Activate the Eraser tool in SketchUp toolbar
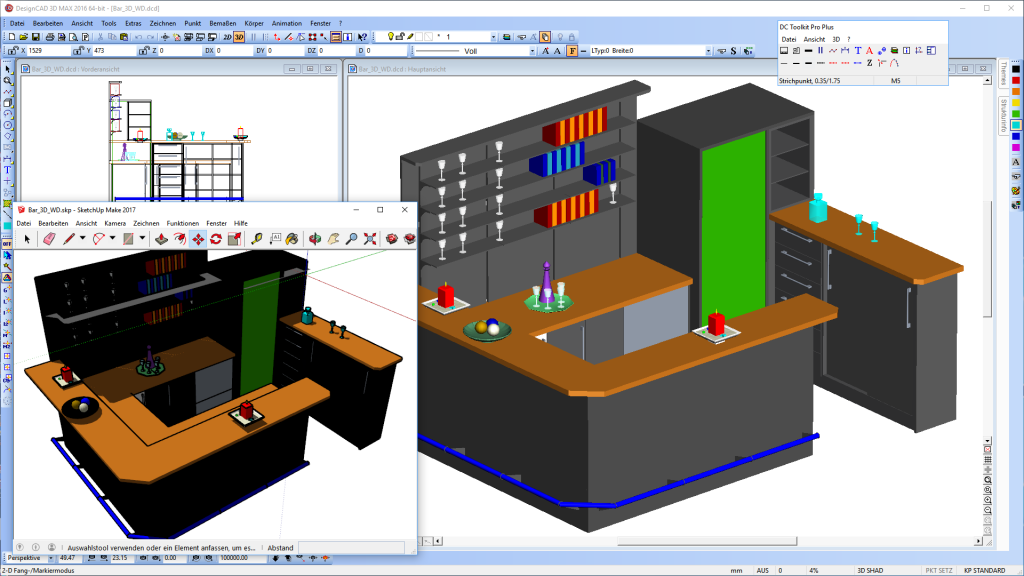This screenshot has width=1024, height=576. click(x=49, y=239)
